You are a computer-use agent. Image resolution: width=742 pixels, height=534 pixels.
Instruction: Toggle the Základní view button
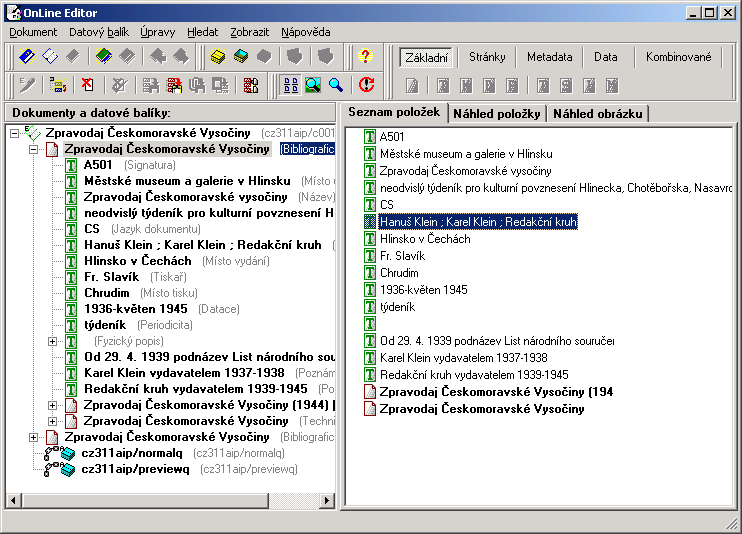pyautogui.click(x=426, y=57)
